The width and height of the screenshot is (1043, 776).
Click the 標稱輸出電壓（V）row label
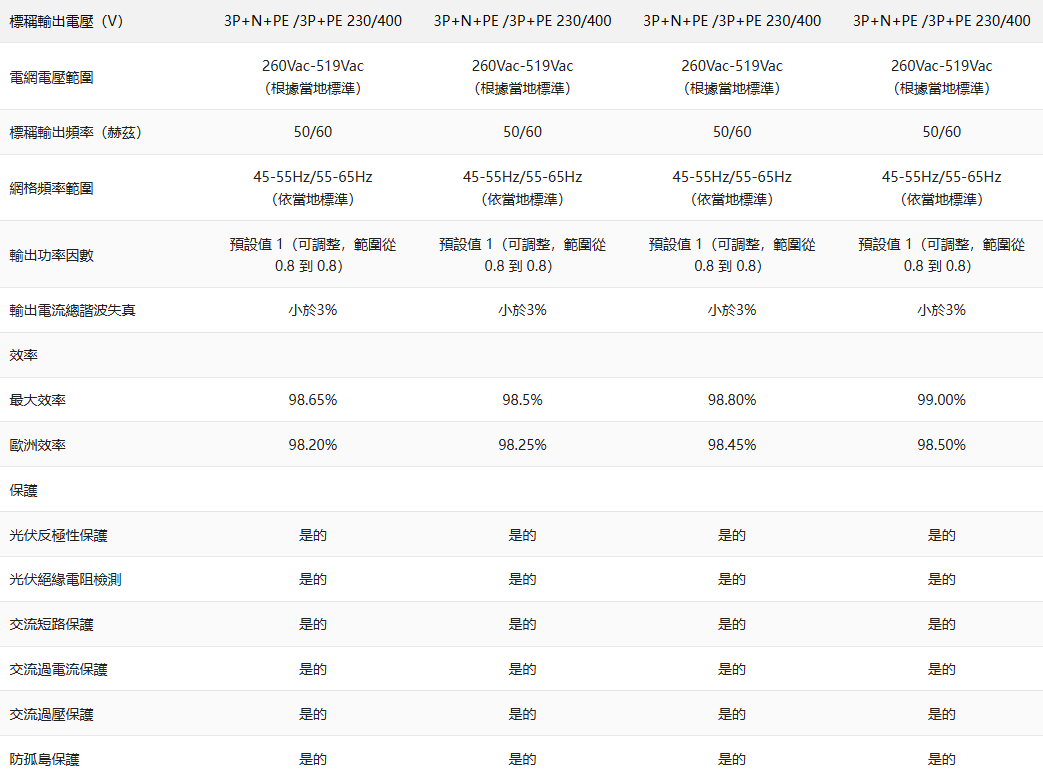pyautogui.click(x=66, y=21)
